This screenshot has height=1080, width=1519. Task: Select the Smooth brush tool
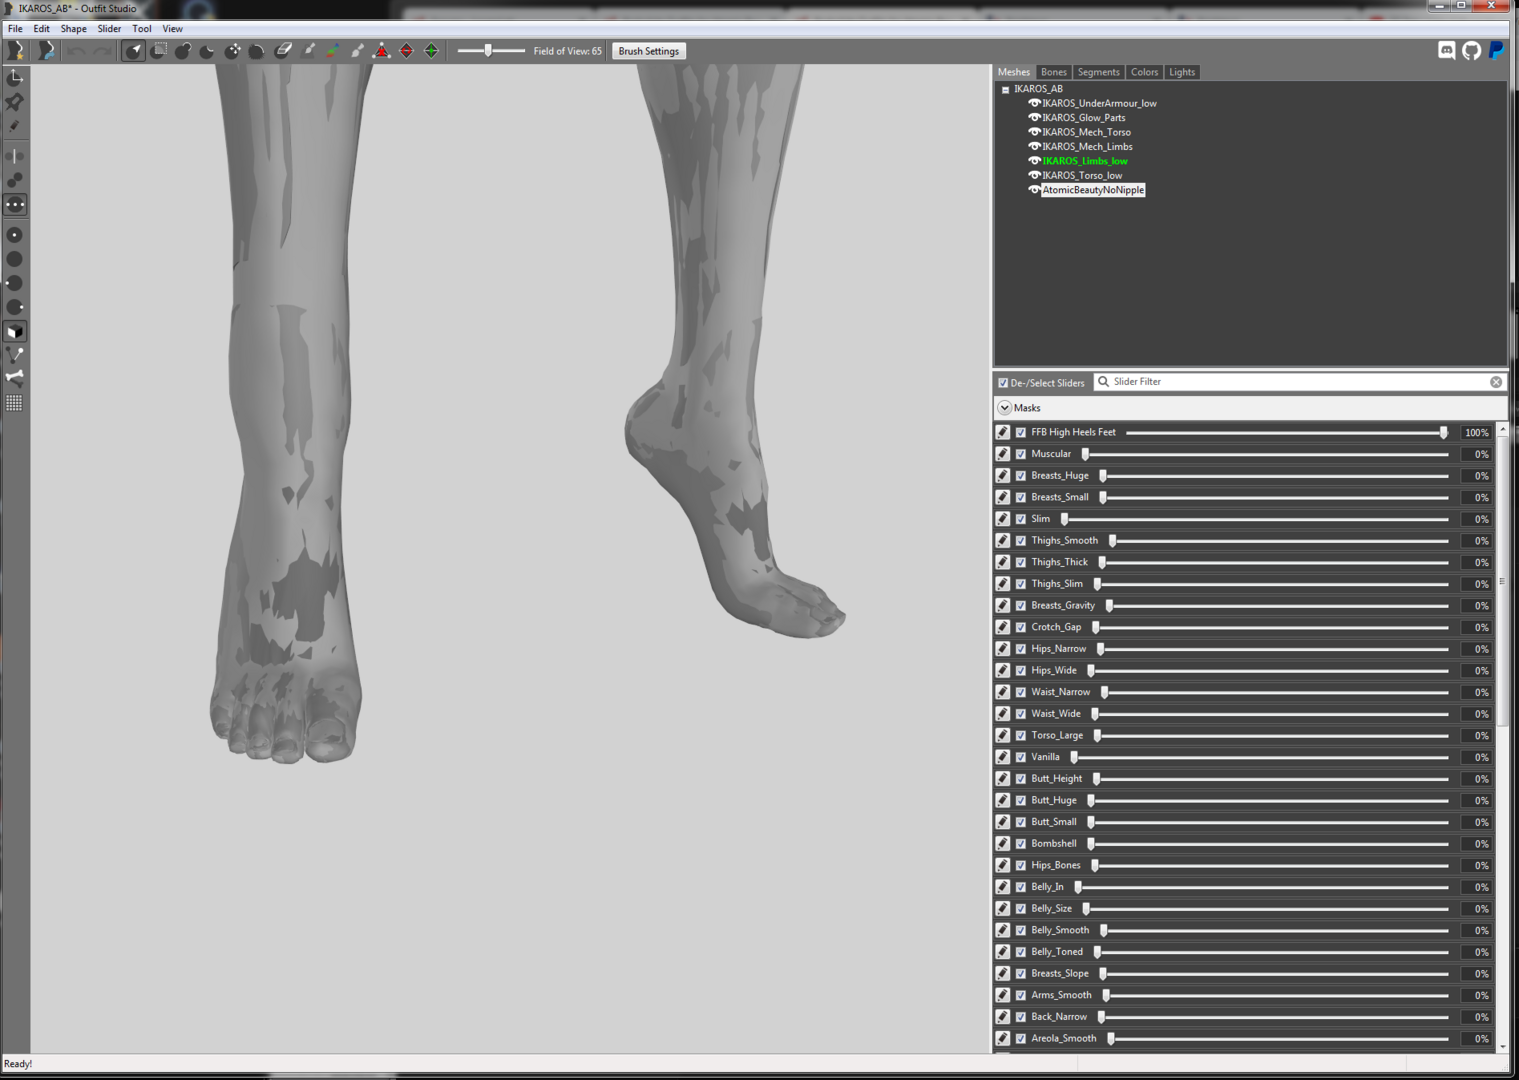[257, 51]
